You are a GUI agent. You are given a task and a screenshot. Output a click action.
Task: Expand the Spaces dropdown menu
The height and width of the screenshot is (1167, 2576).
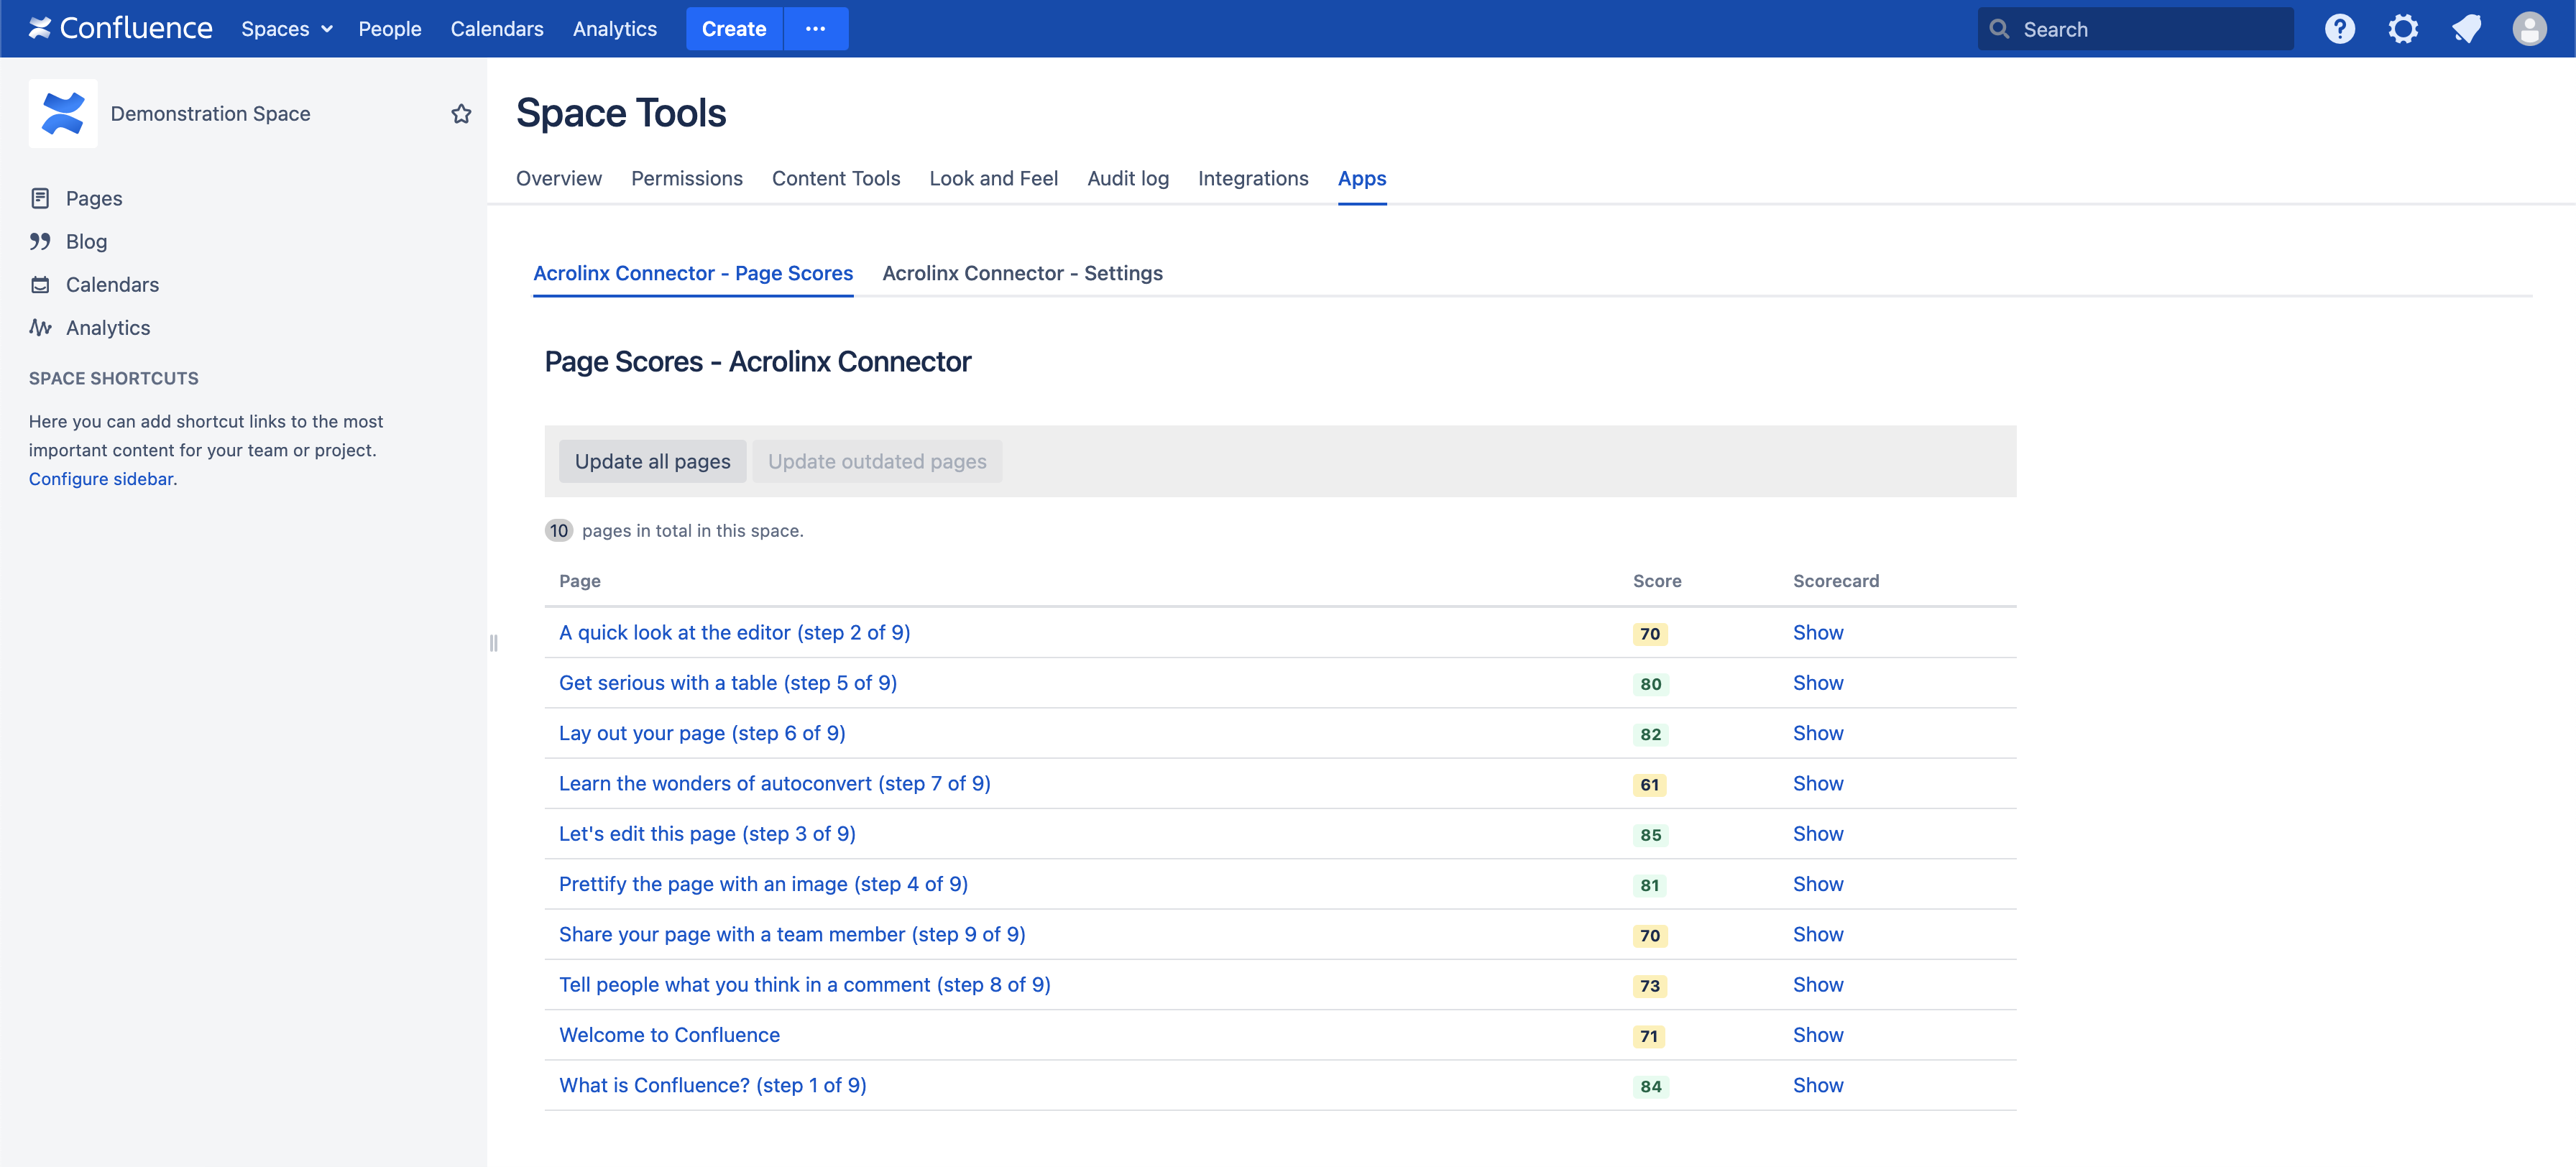[x=287, y=29]
